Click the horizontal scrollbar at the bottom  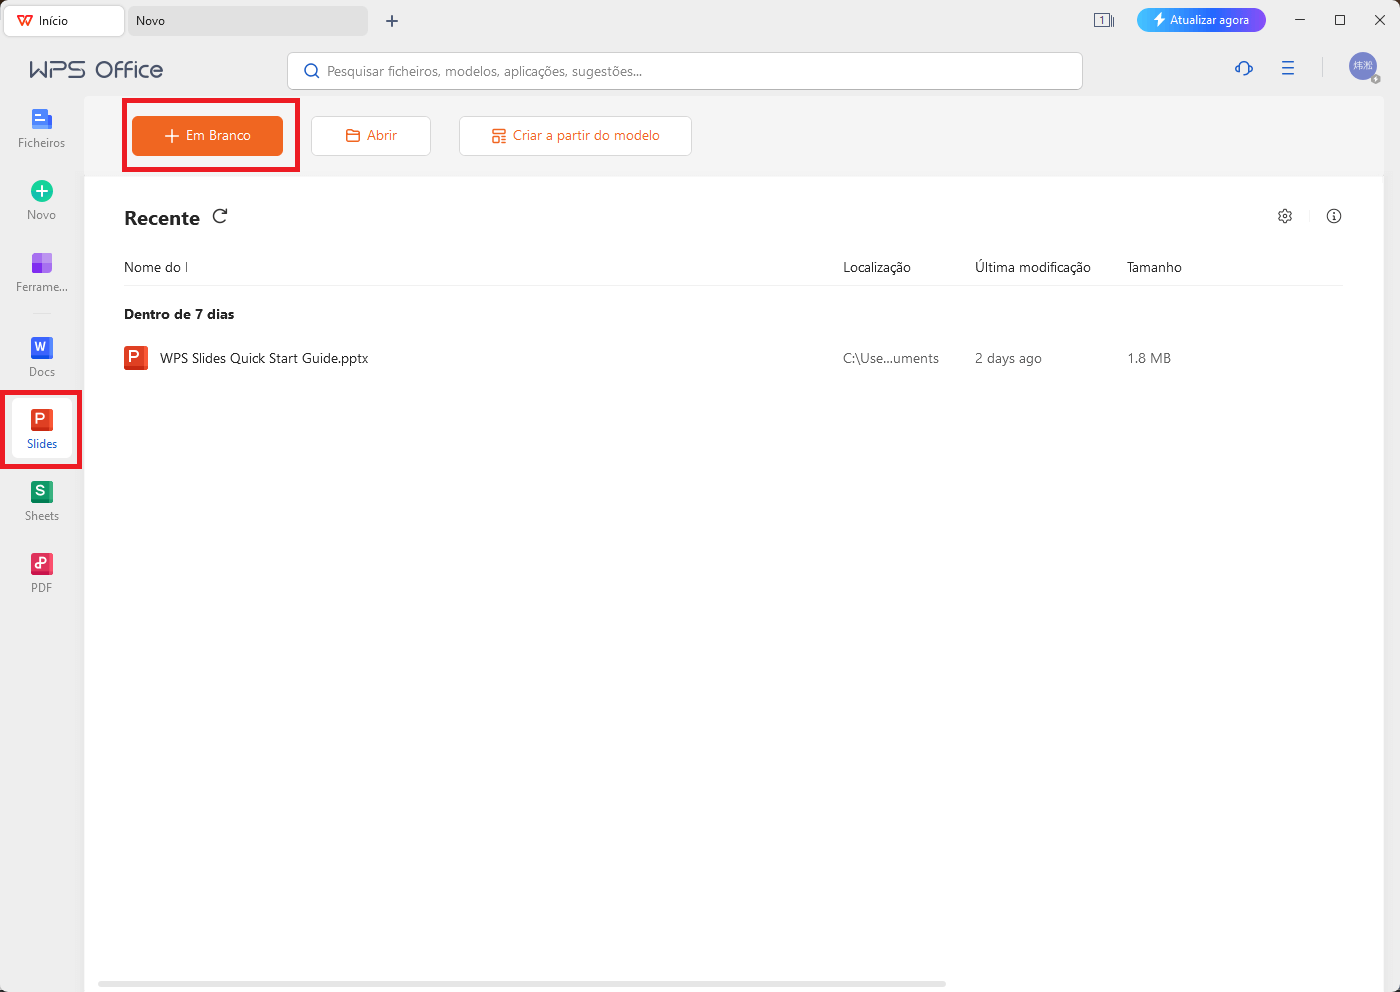522,984
